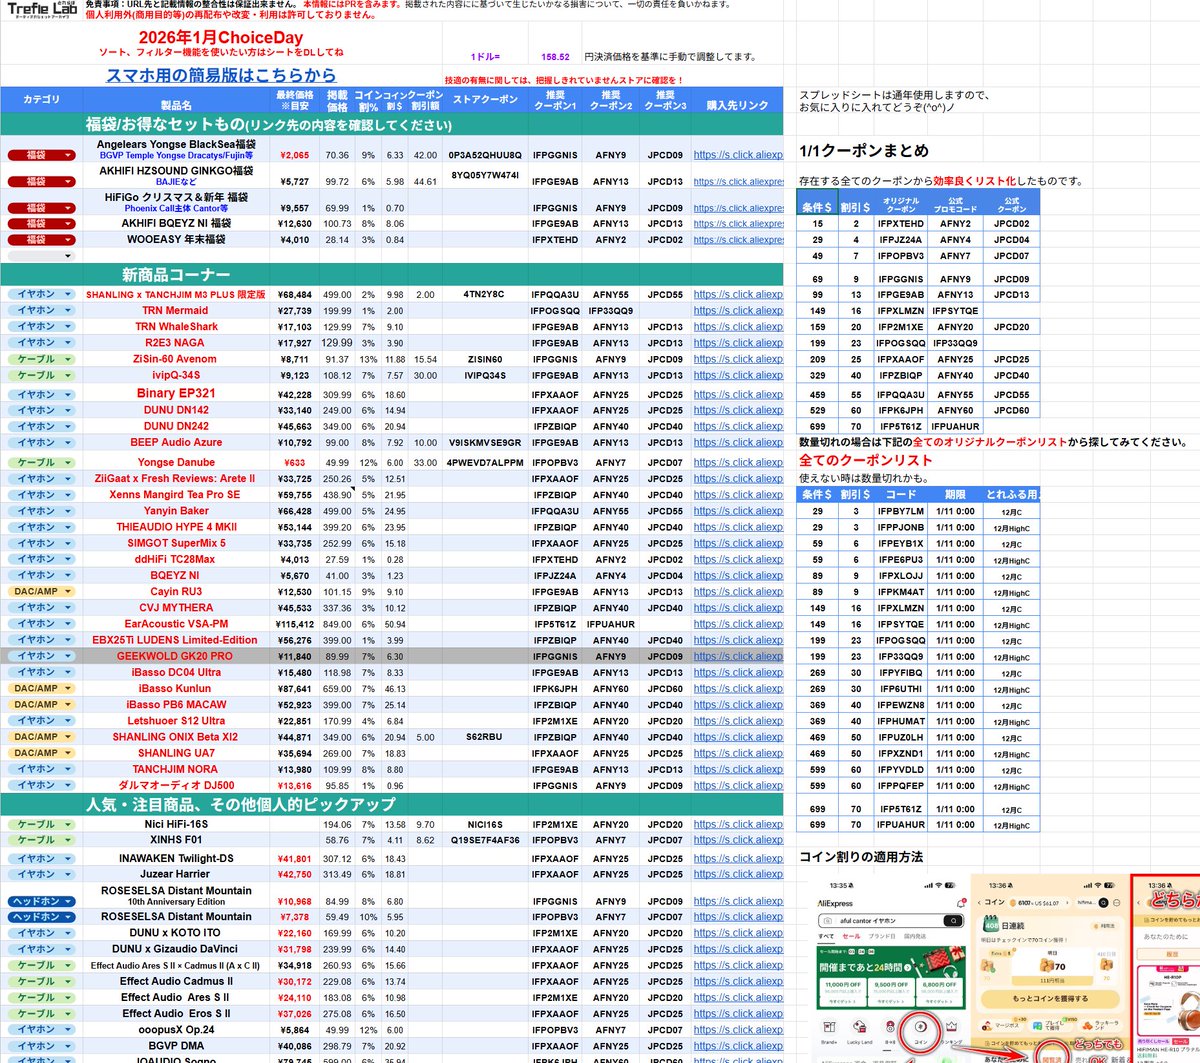Select coupon code IFPHUMAT in list
Screen dimensions: 1200x1063
pos(900,721)
